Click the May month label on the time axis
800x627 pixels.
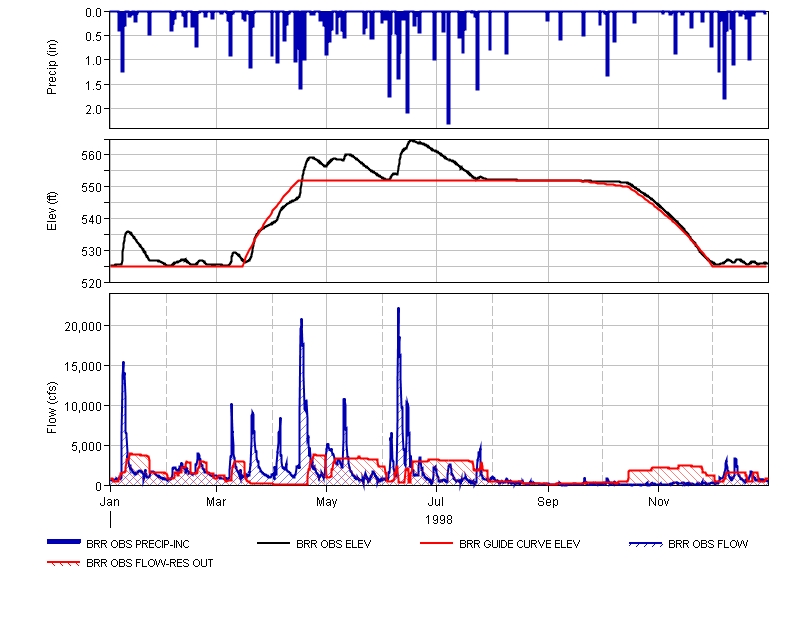pos(327,502)
